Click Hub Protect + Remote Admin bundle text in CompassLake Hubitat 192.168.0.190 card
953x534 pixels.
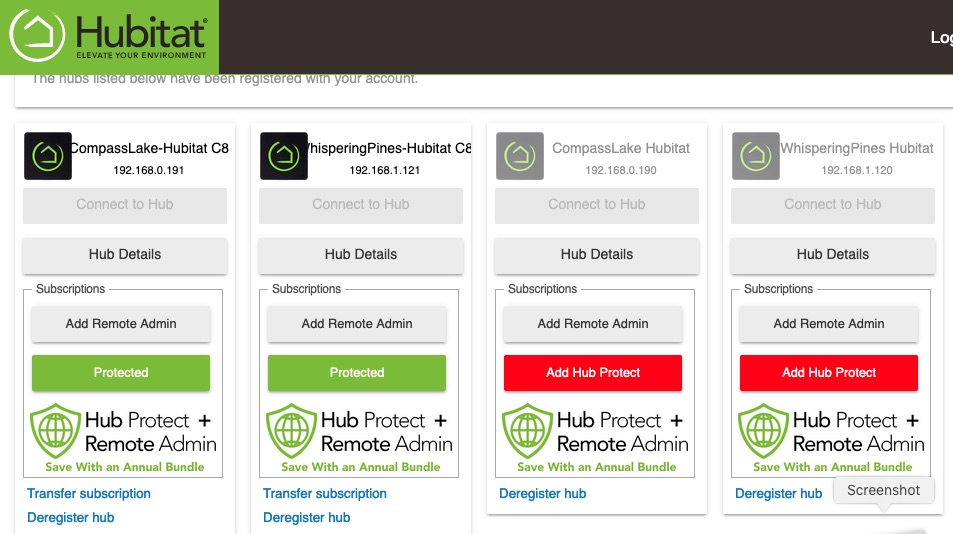(x=622, y=432)
